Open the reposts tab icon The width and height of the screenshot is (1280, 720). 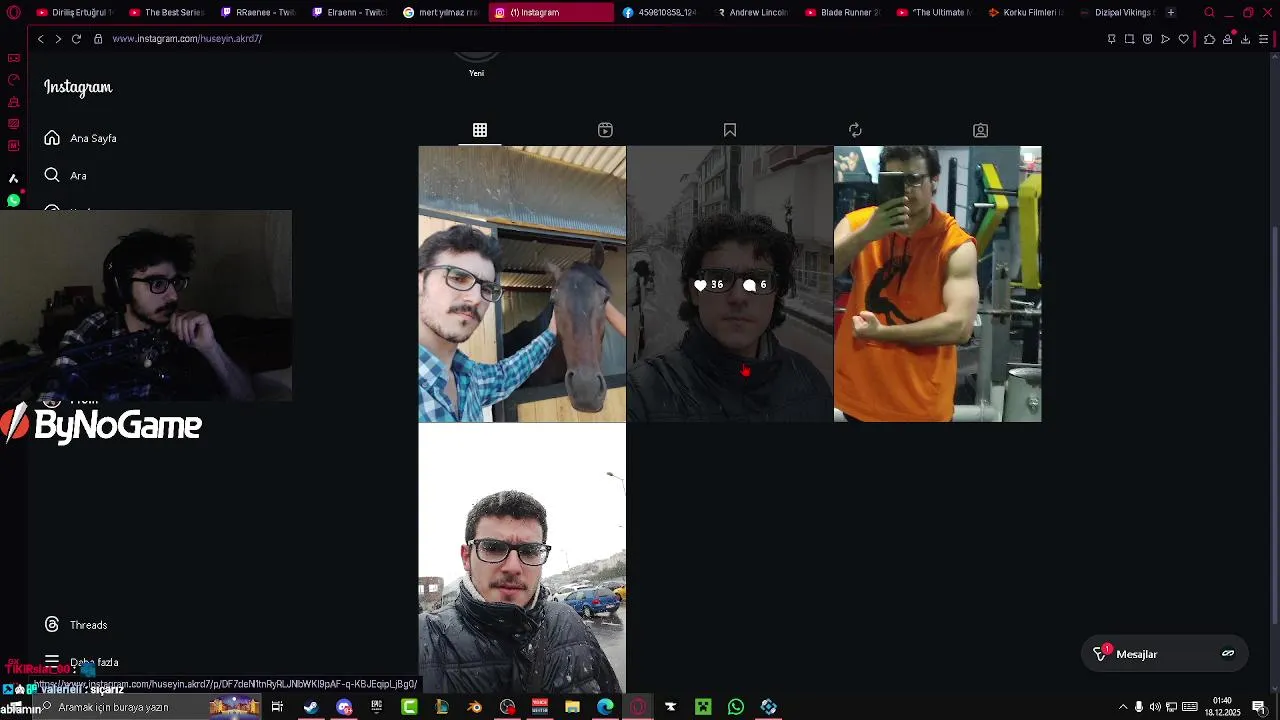coord(855,130)
